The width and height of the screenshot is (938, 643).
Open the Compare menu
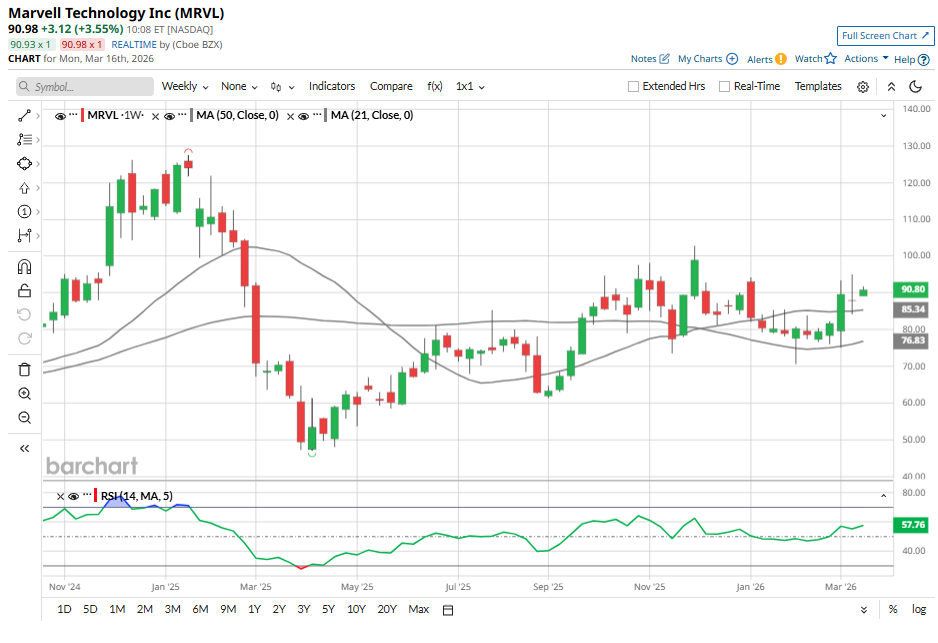391,86
